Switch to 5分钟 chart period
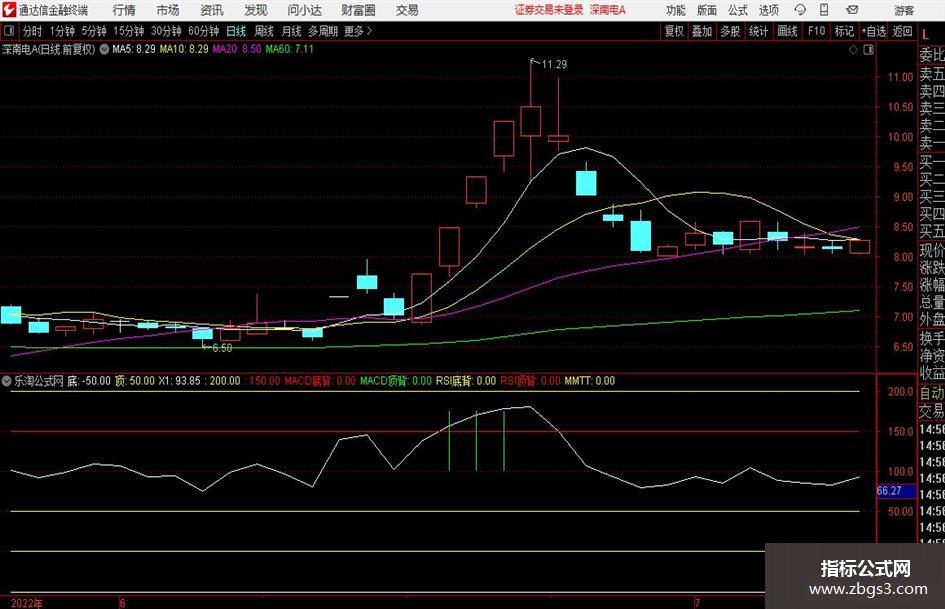The image size is (945, 609). pyautogui.click(x=93, y=31)
